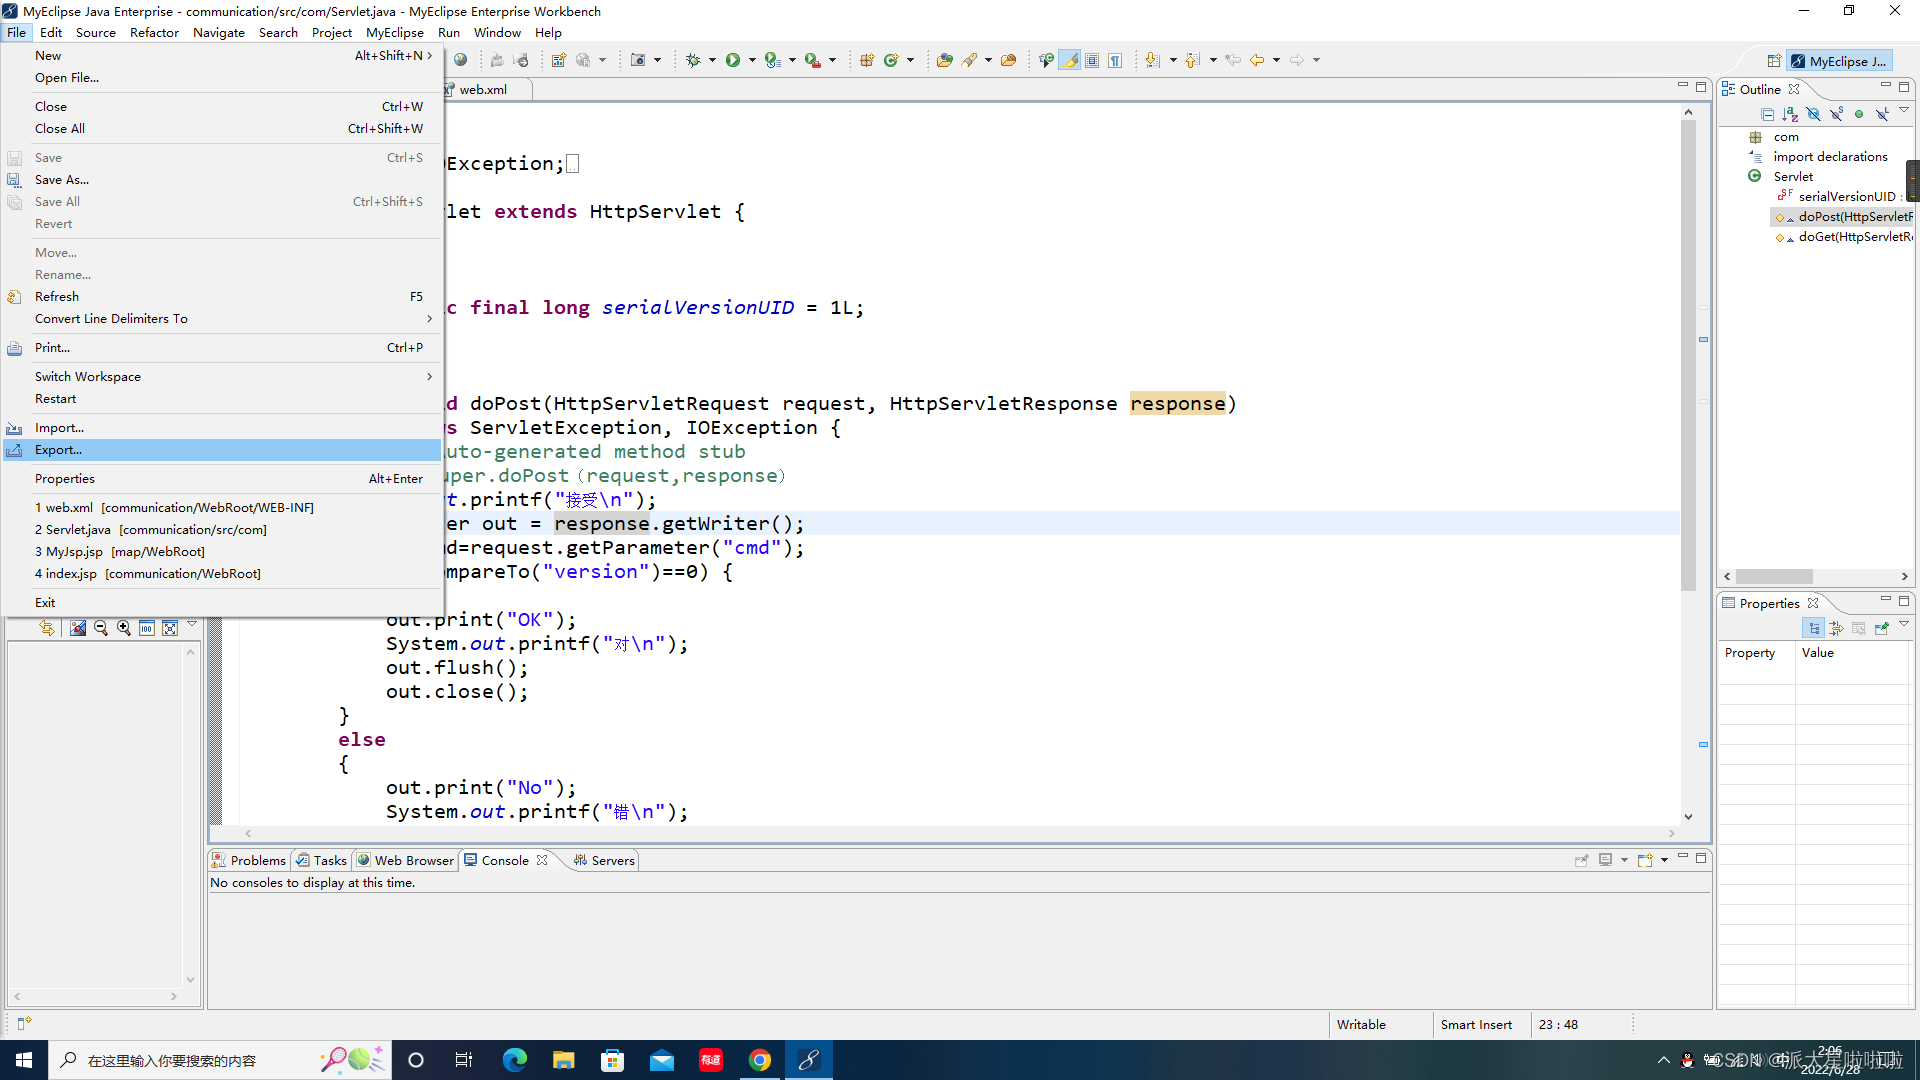Click Previous Annotation arrow icon

pyautogui.click(x=1192, y=60)
